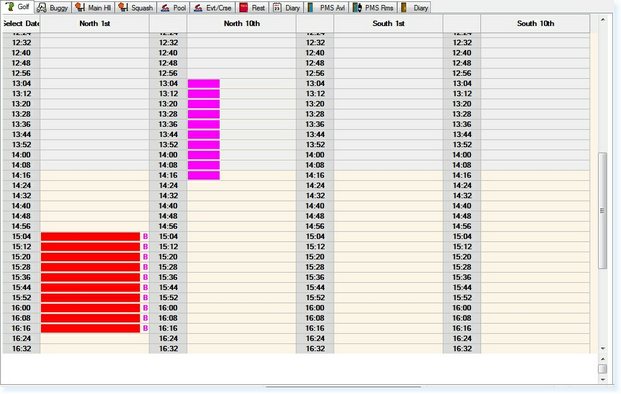The height and width of the screenshot is (394, 621).
Task: Click the Select Date column header
Action: point(21,23)
